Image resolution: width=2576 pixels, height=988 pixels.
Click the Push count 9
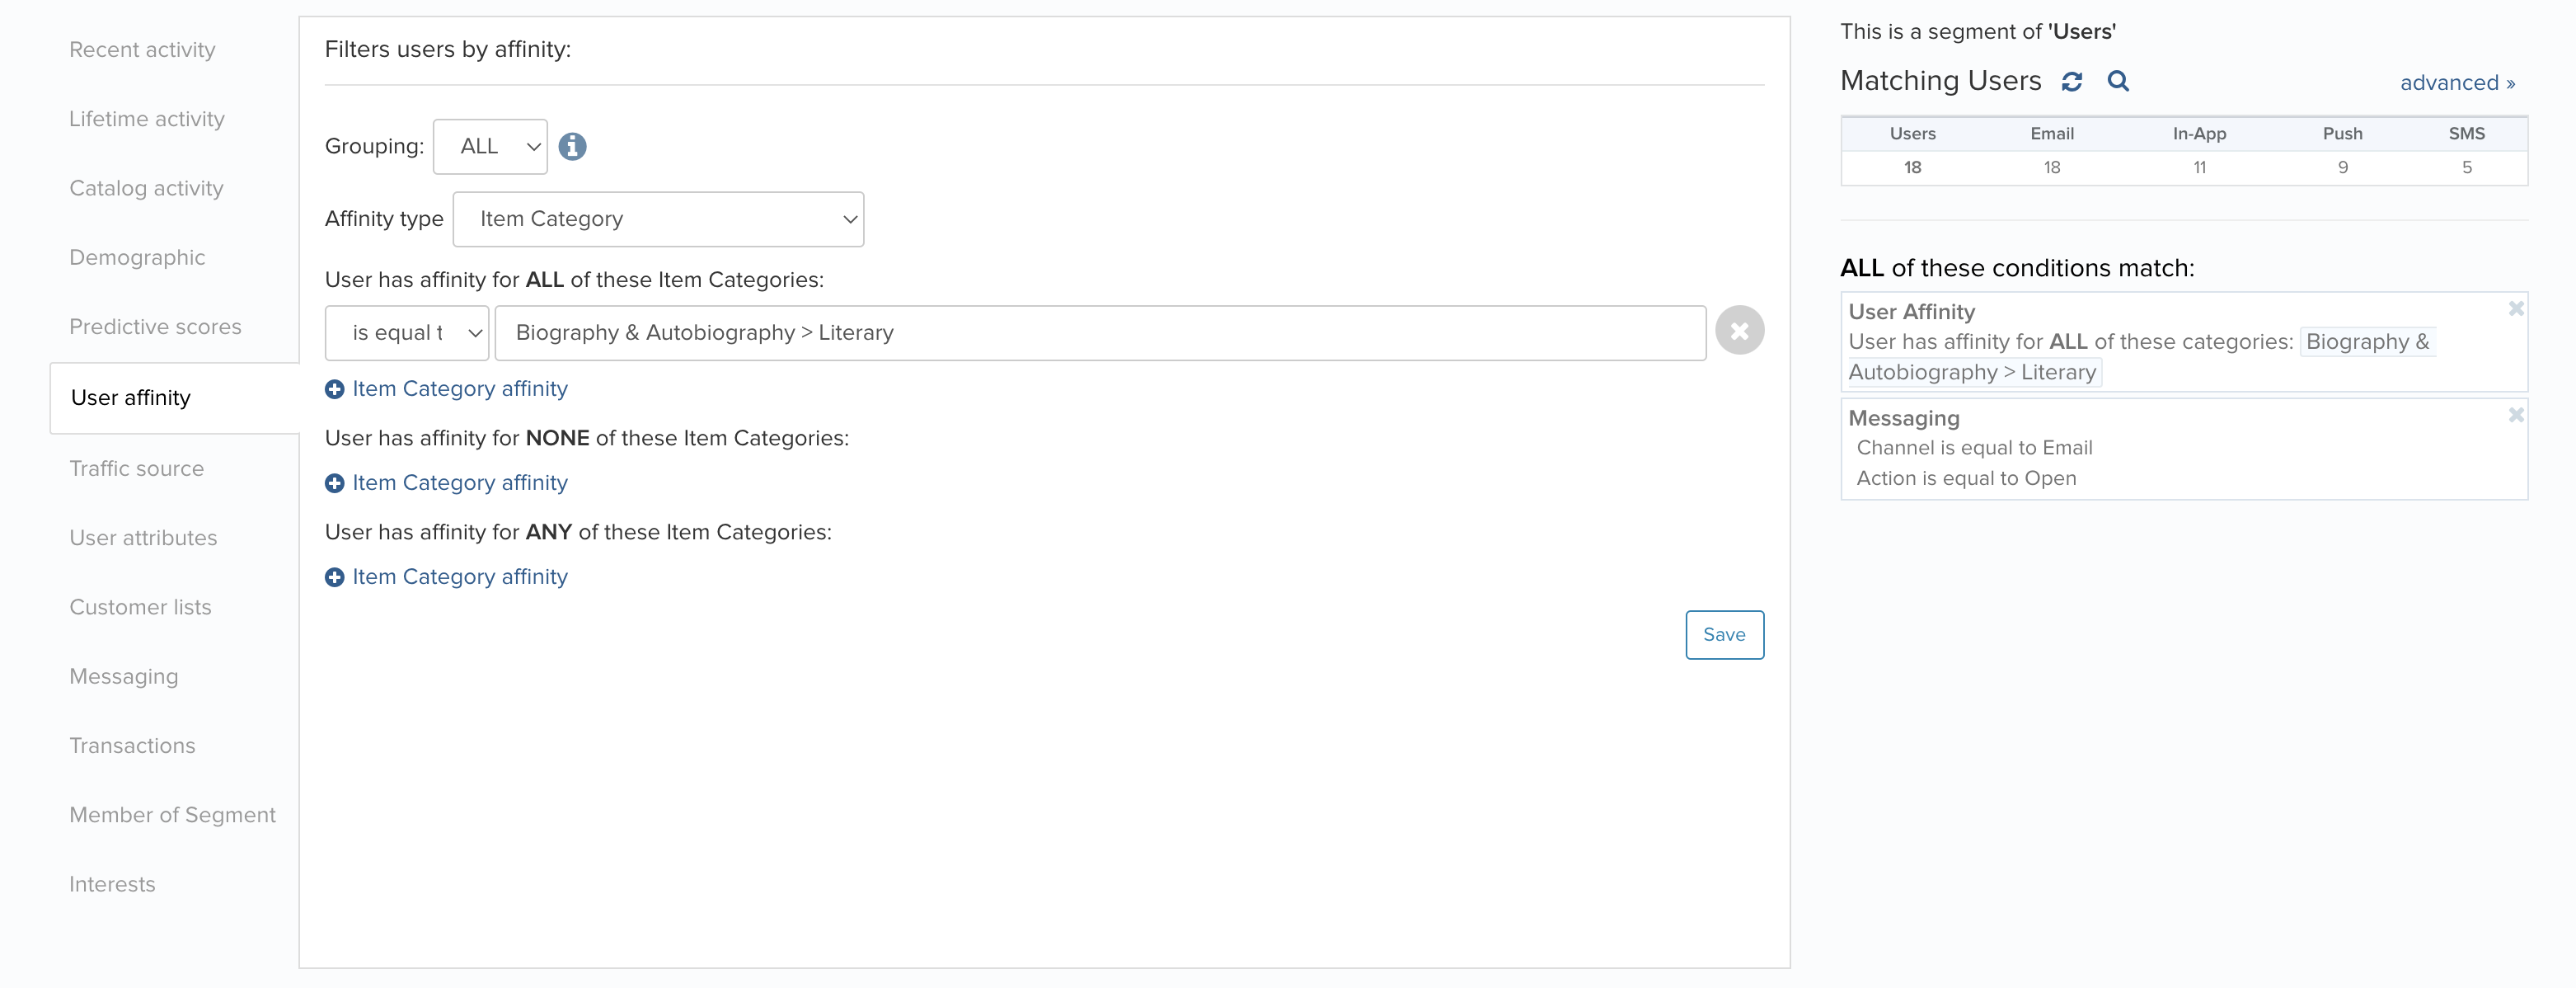click(2342, 168)
